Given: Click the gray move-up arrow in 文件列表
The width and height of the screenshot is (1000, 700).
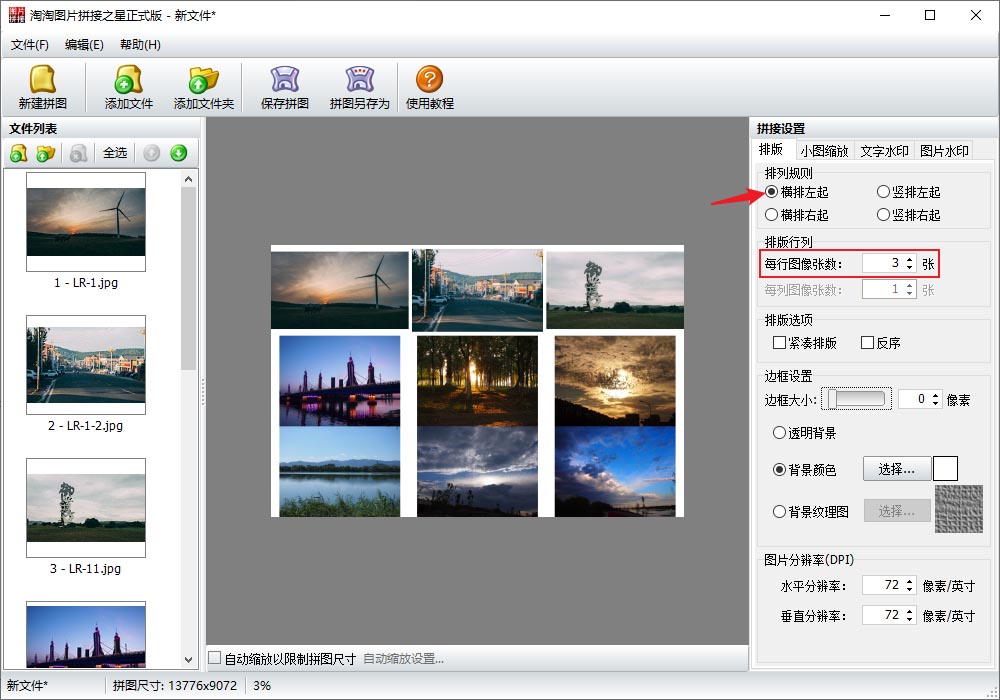Looking at the screenshot, I should coord(152,153).
